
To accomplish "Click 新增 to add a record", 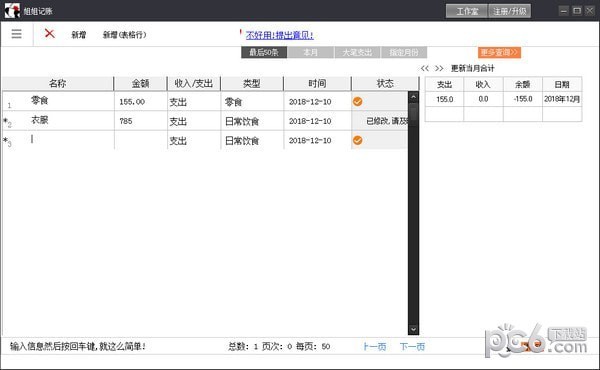I will [x=78, y=35].
